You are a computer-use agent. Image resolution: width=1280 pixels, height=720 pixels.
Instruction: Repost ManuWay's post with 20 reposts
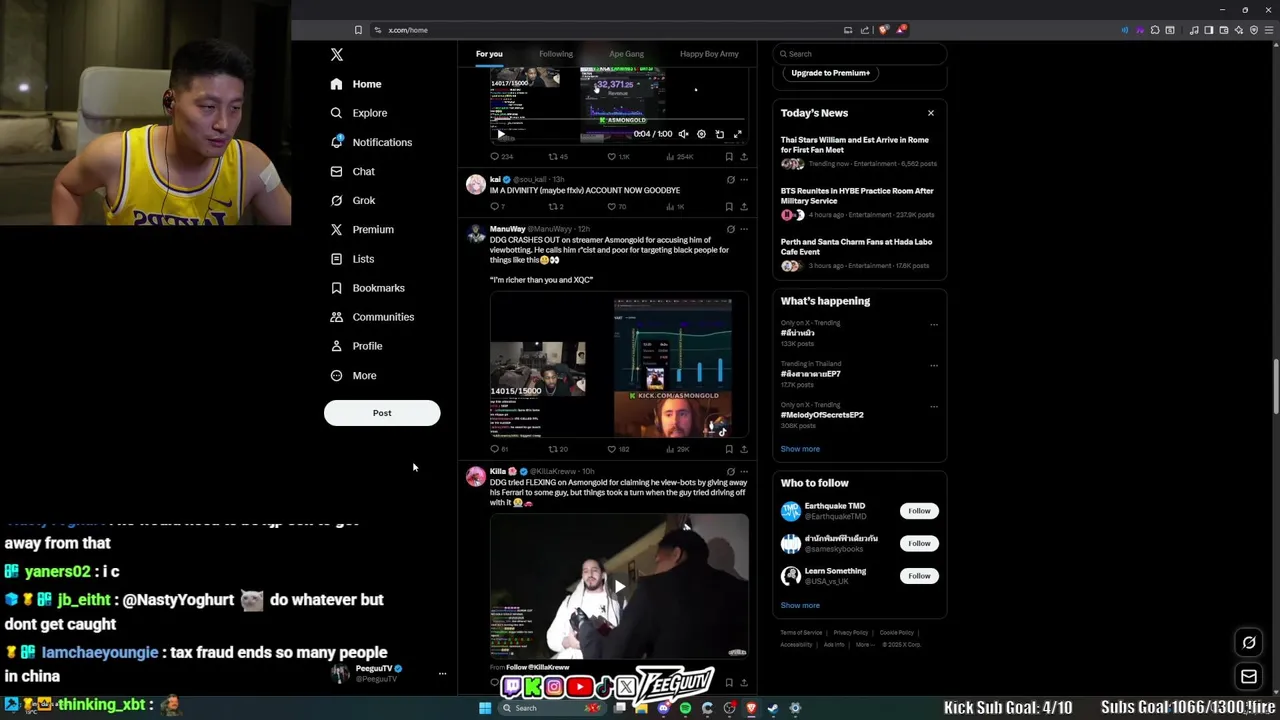click(x=558, y=449)
